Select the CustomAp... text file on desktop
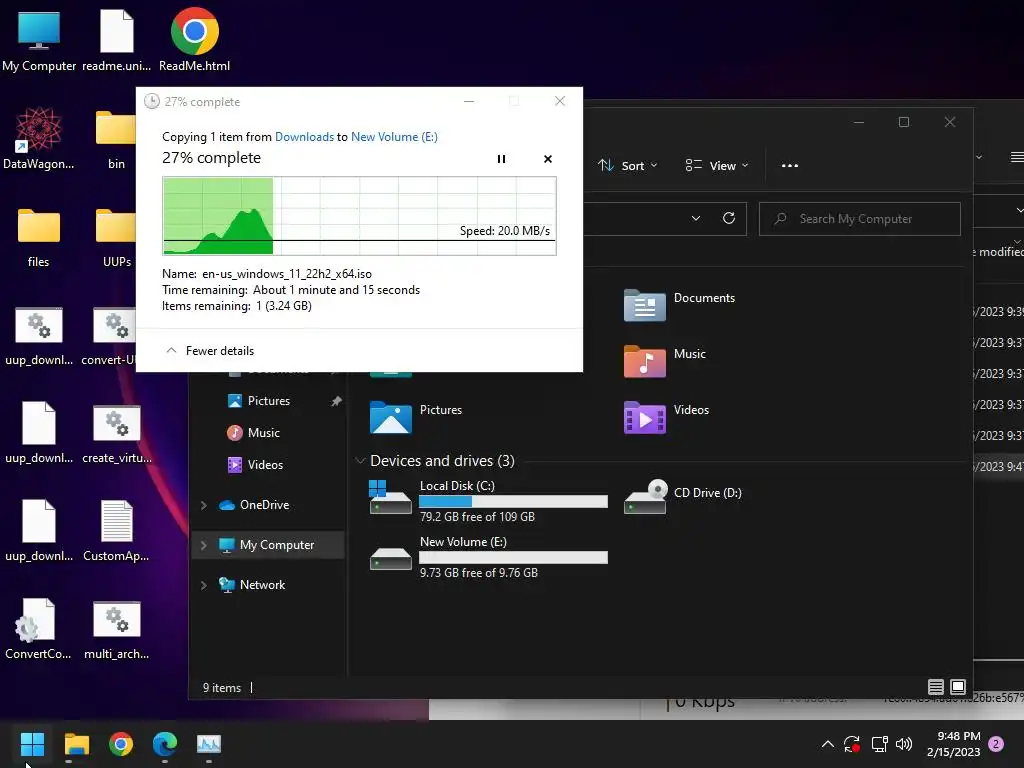Viewport: 1024px width, 768px height. [x=116, y=532]
